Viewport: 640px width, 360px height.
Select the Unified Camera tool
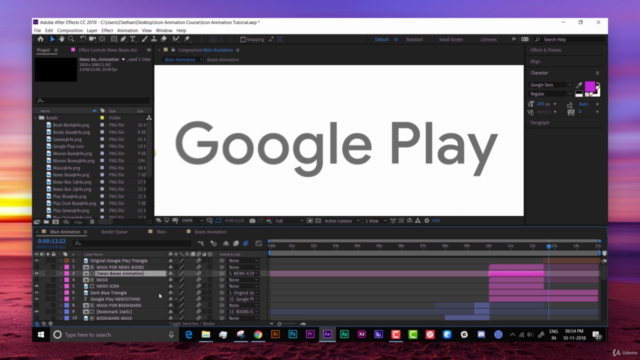93,39
